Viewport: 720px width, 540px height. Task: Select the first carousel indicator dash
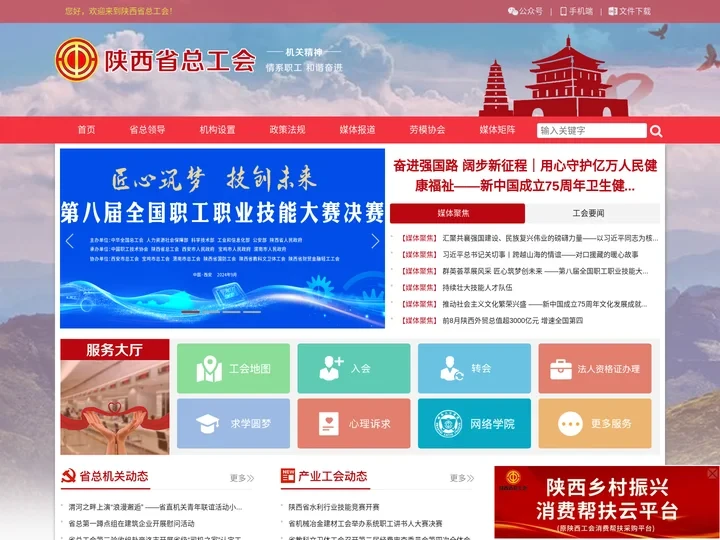click(x=190, y=312)
